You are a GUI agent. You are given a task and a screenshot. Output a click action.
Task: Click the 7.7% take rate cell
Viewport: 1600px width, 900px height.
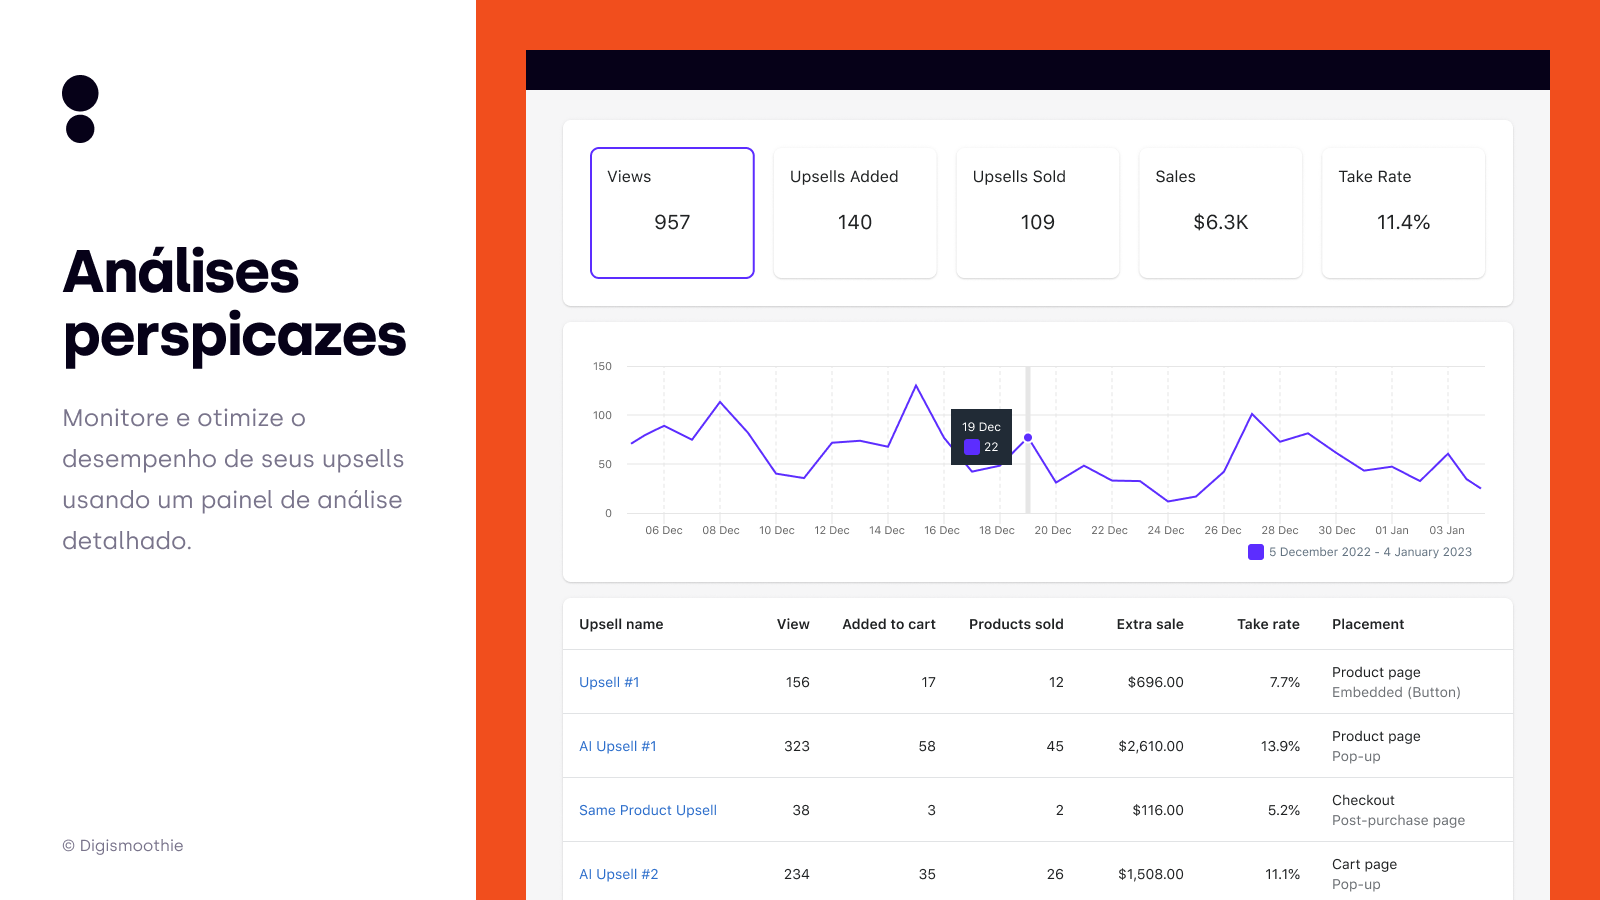coord(1285,682)
